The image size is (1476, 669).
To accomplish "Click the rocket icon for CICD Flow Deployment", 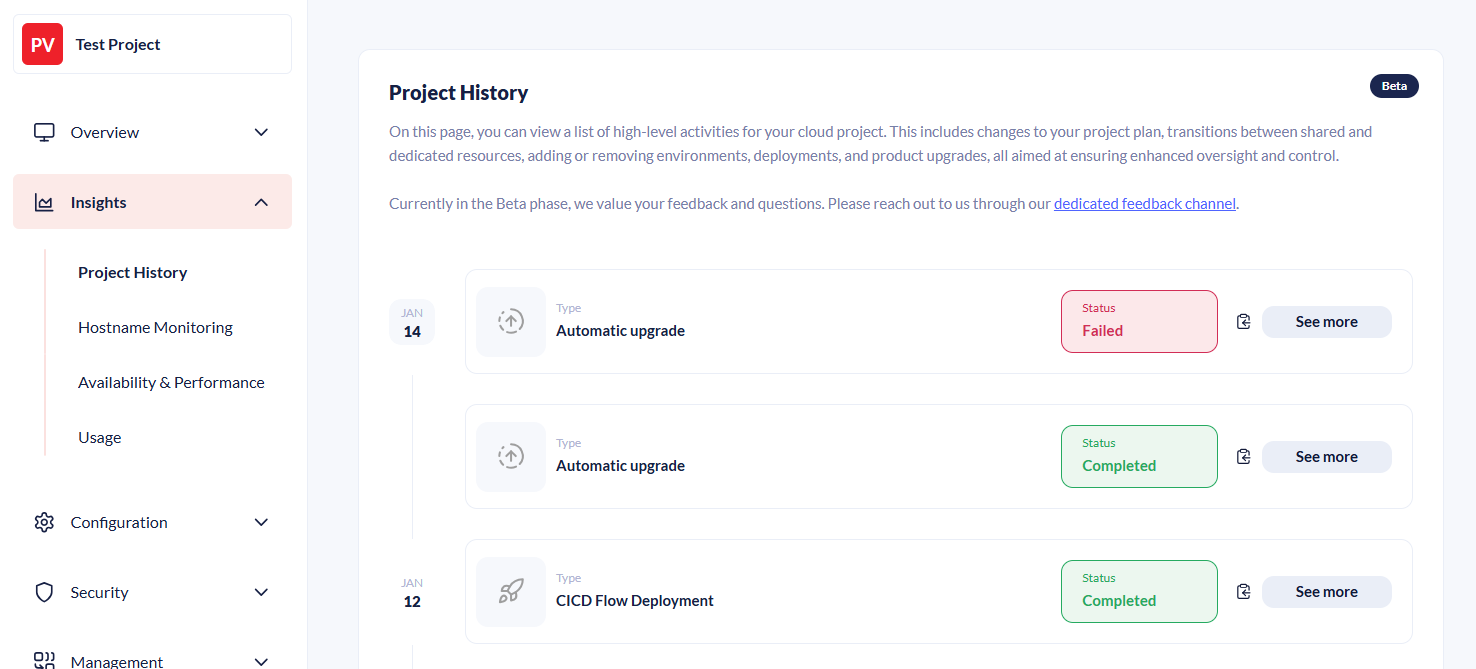I will click(510, 591).
